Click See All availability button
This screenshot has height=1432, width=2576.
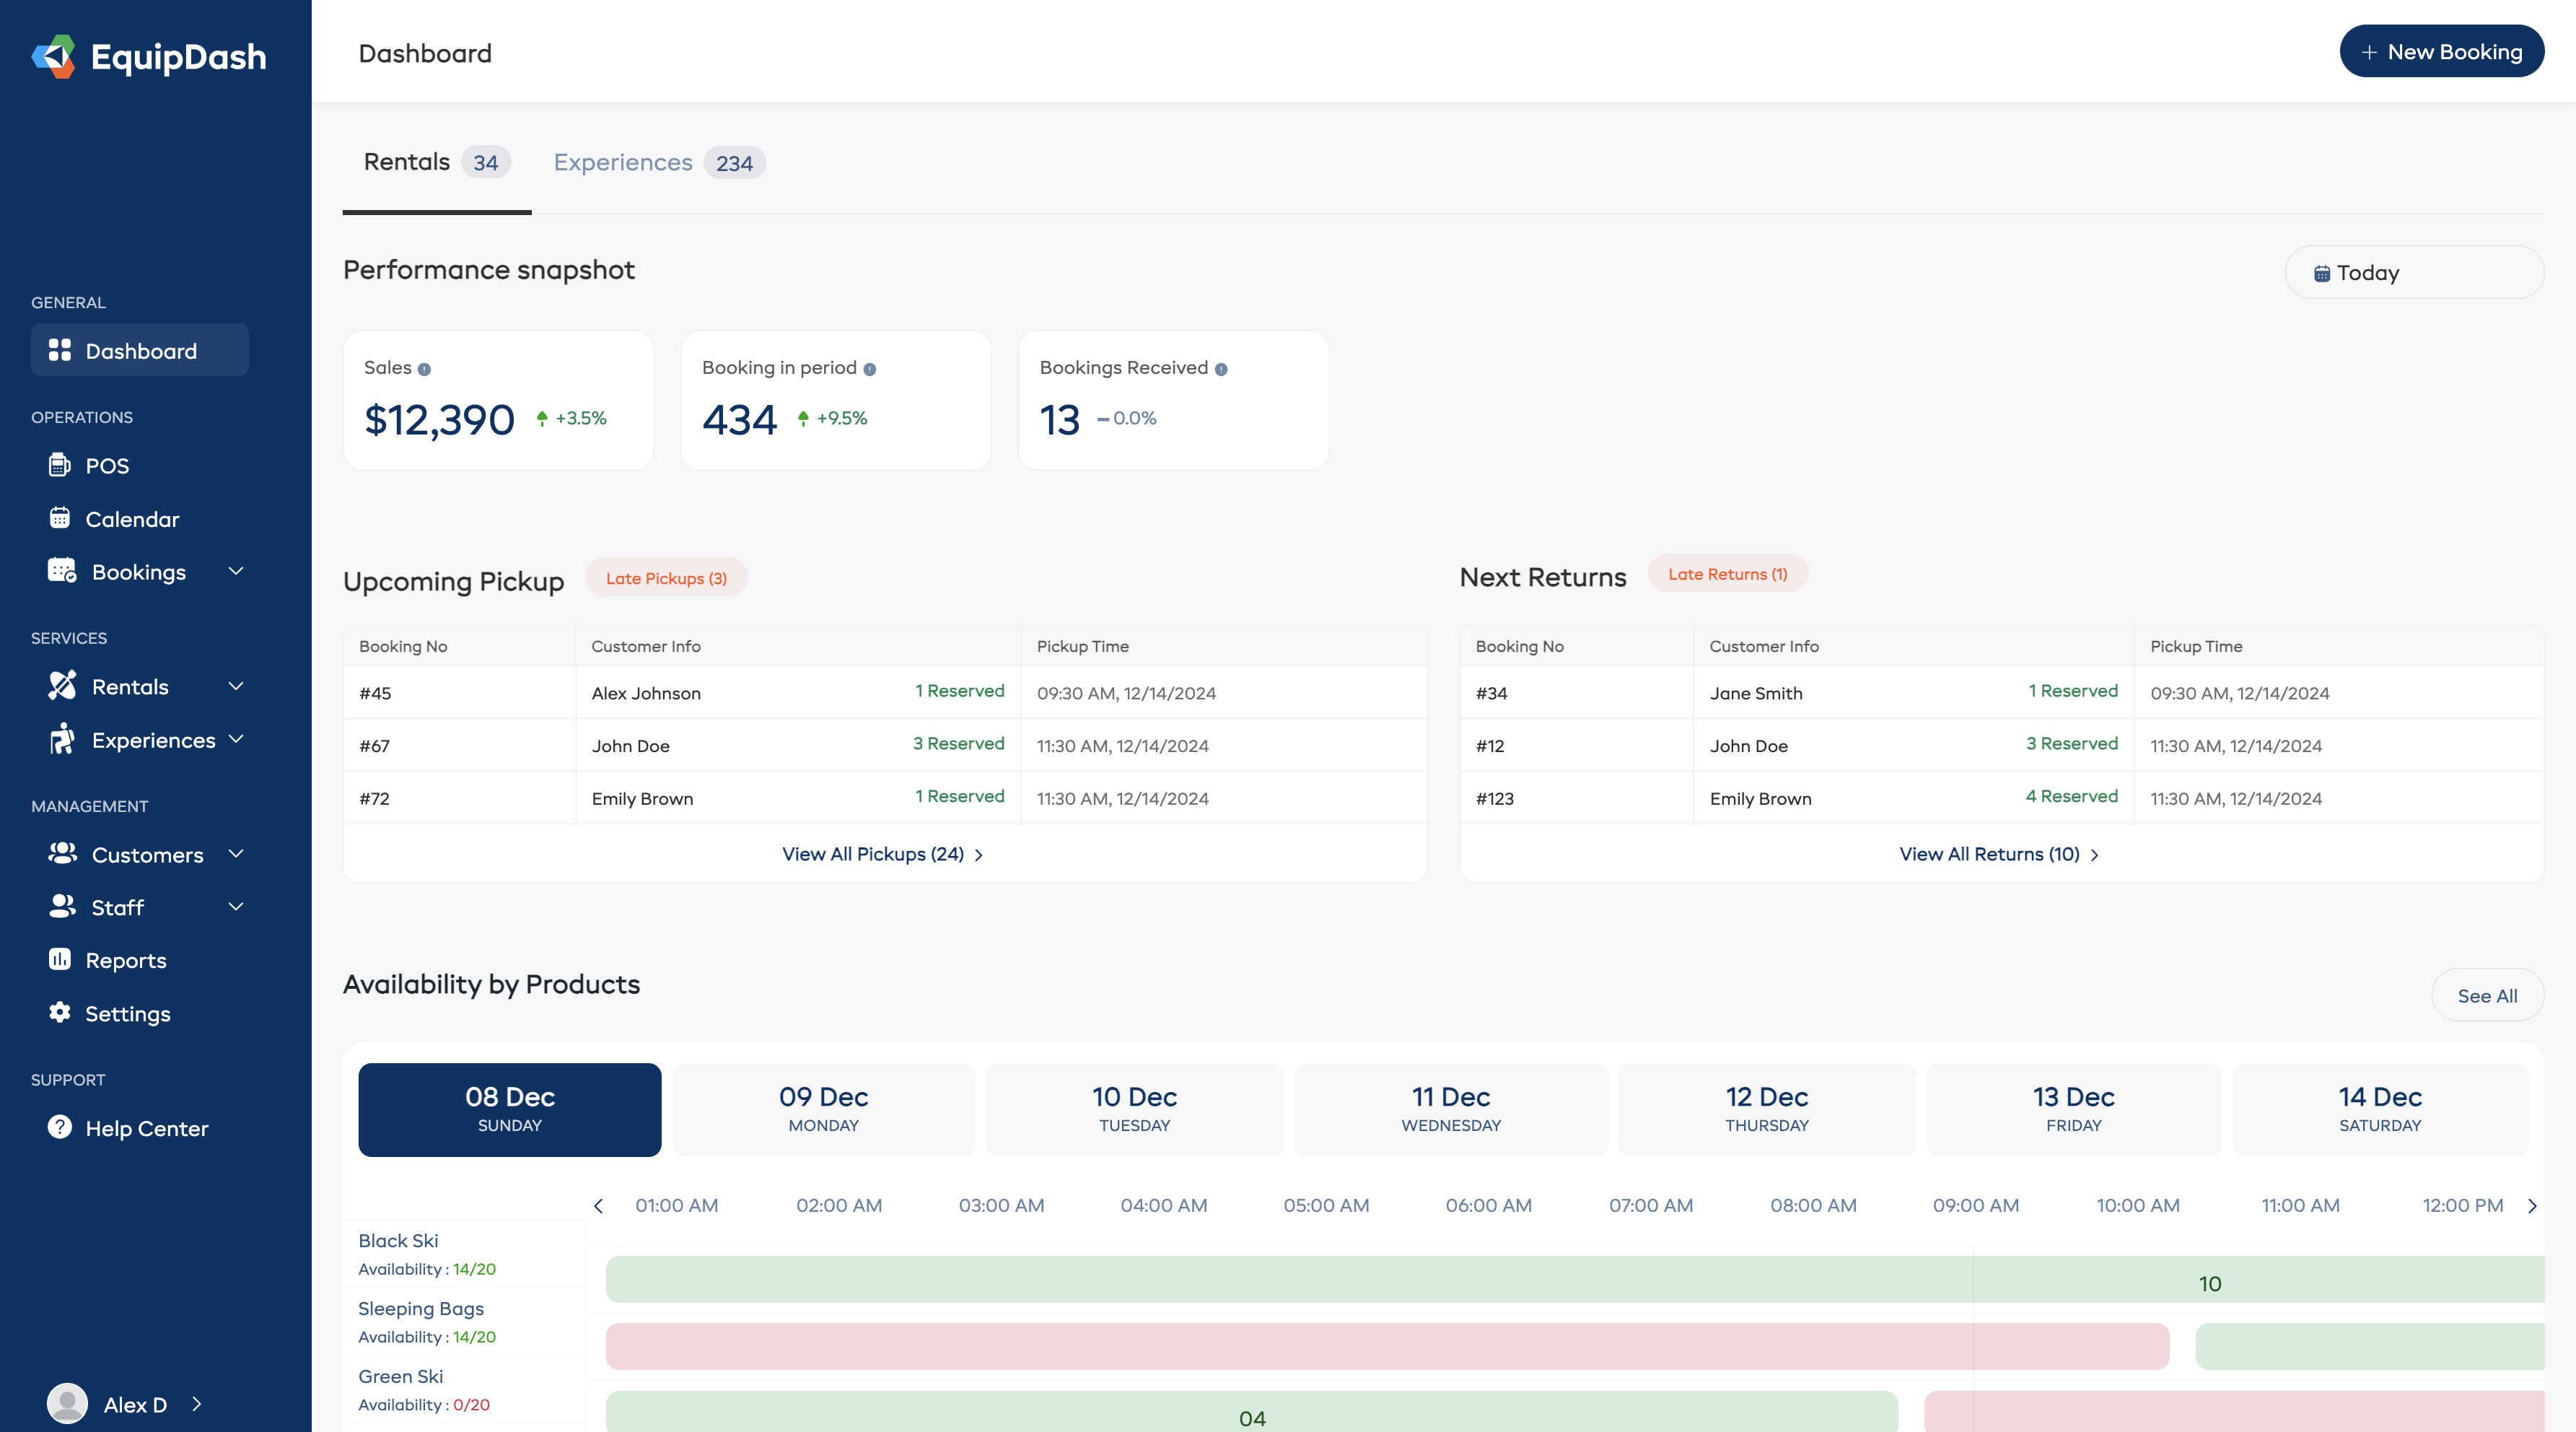pyautogui.click(x=2487, y=995)
